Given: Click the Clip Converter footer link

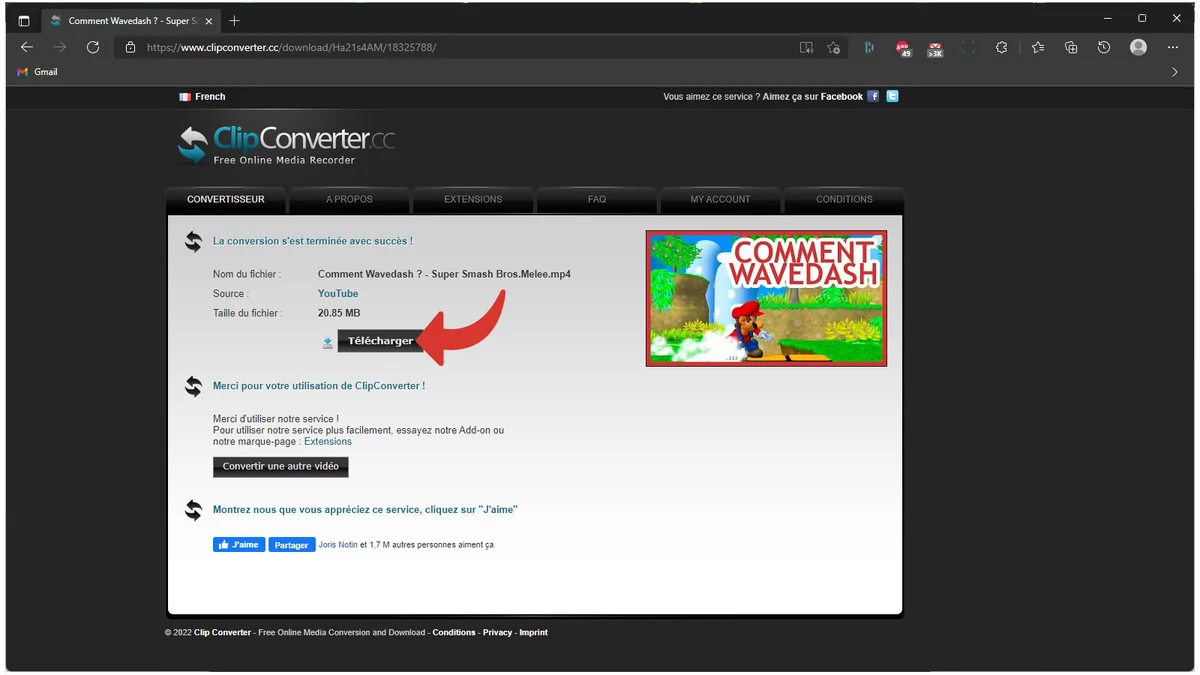Looking at the screenshot, I should [222, 633].
